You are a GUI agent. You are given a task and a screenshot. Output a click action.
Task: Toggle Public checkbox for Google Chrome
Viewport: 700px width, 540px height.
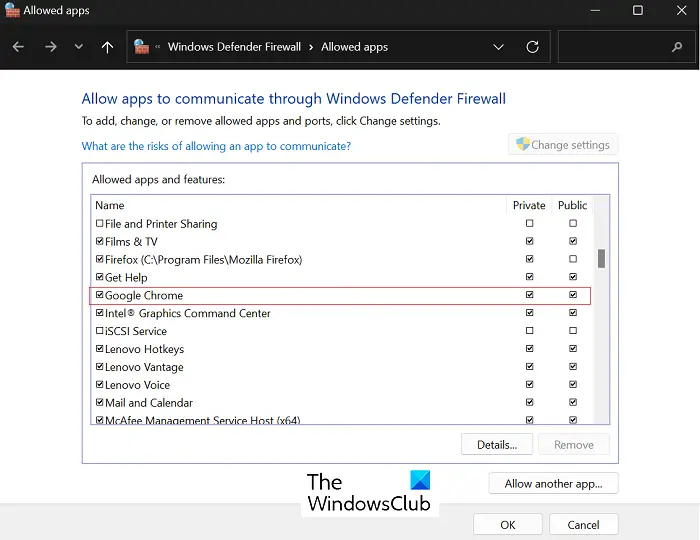click(573, 295)
